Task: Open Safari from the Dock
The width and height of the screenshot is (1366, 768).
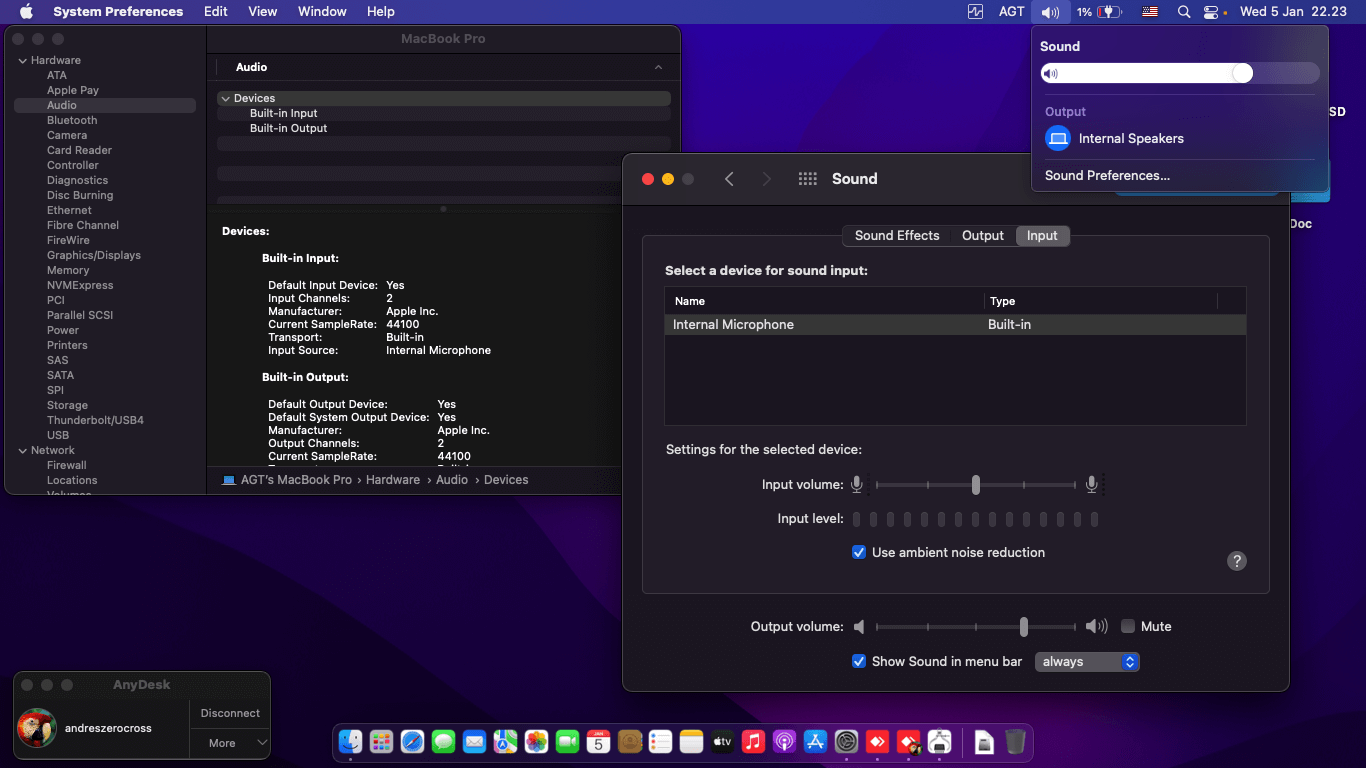Action: [412, 742]
